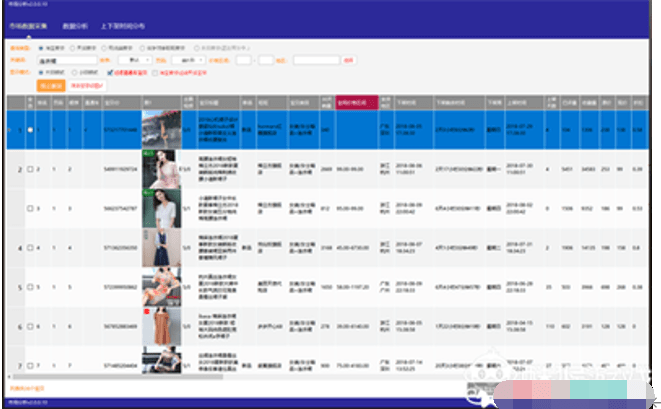Tick the checkbox in table row 2
This screenshot has width=661, height=409.
pos(30,169)
